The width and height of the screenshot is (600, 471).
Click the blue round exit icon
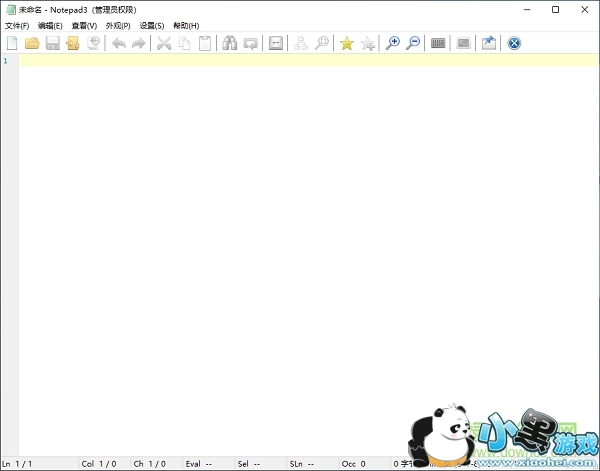[x=514, y=43]
